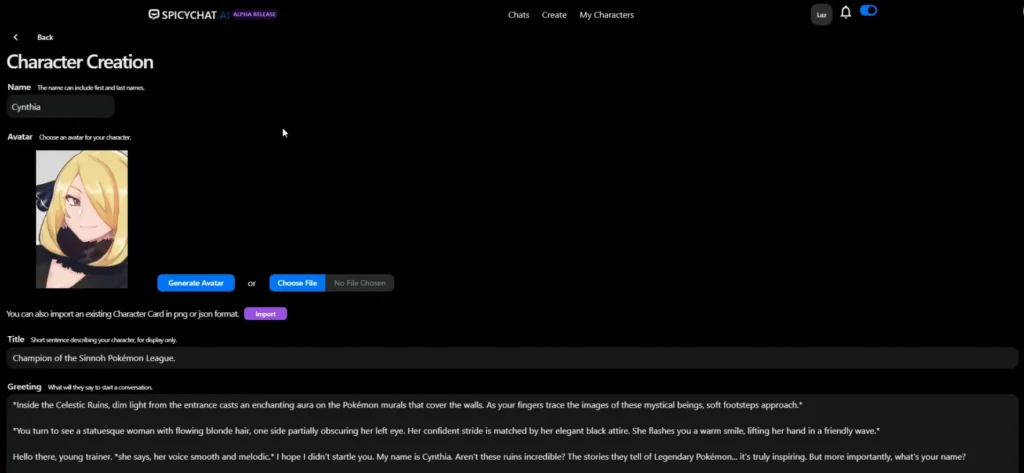Screen dimensions: 1024x473
Task: Go to the Create menu item
Action: pyautogui.click(x=554, y=15)
